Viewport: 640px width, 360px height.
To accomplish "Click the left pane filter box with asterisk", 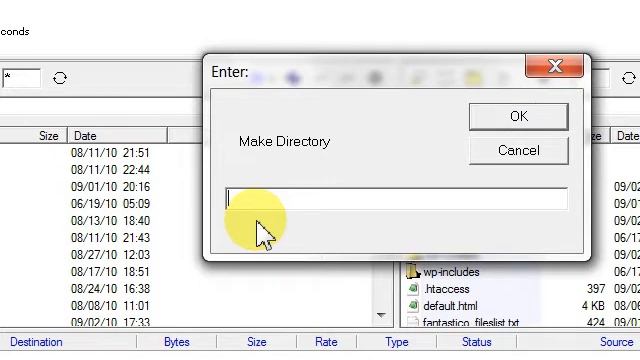I will (x=22, y=78).
